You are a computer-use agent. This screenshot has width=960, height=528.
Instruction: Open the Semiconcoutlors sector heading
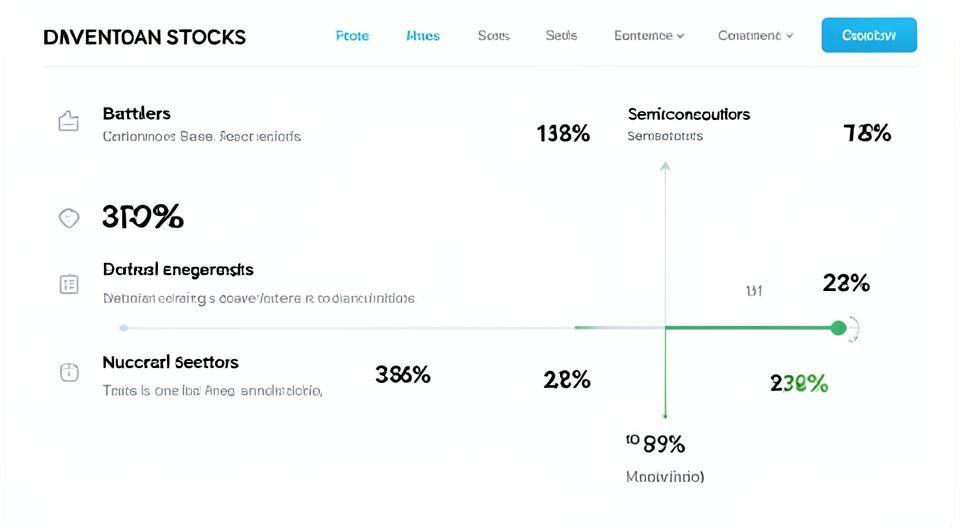(688, 114)
